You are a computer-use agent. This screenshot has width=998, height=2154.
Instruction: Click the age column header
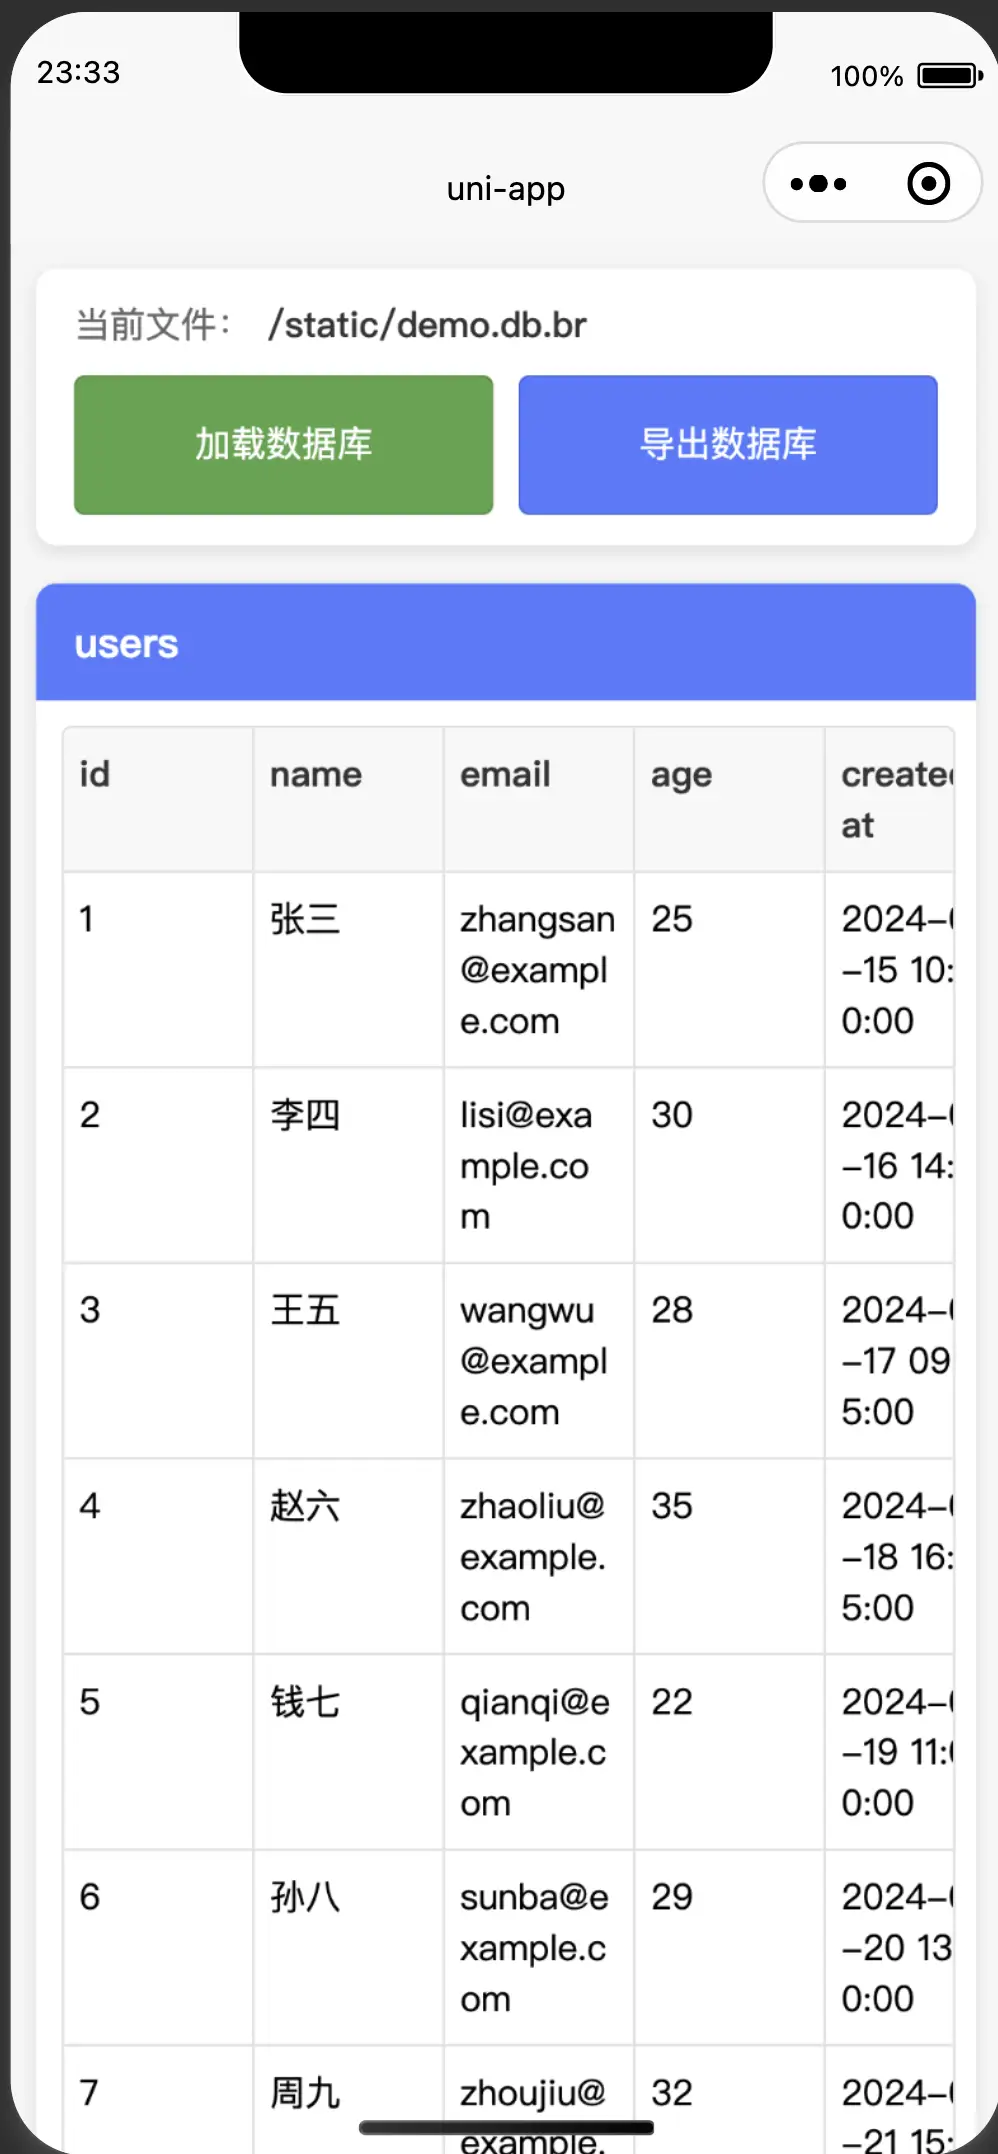click(681, 775)
